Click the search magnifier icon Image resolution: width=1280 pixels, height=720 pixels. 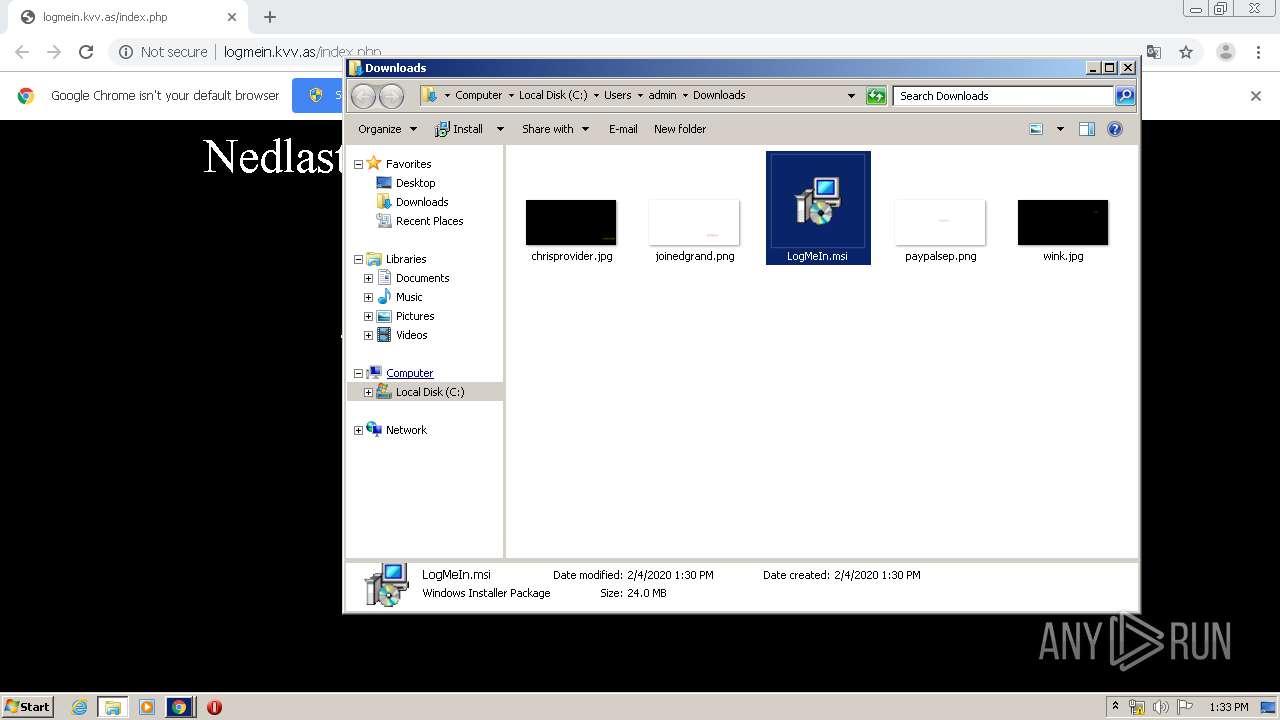pos(1125,96)
